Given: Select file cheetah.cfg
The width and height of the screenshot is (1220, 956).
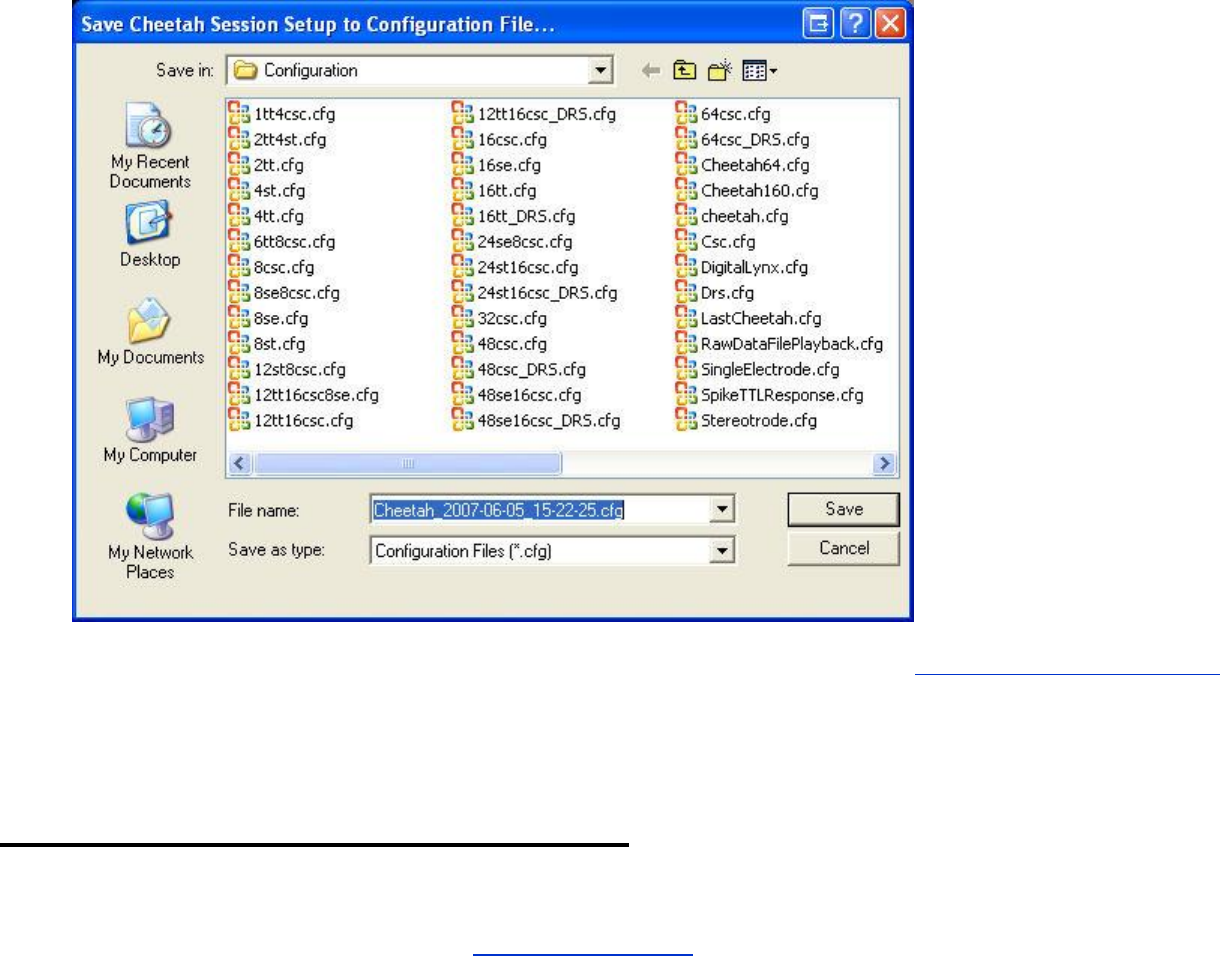Looking at the screenshot, I should point(733,216).
